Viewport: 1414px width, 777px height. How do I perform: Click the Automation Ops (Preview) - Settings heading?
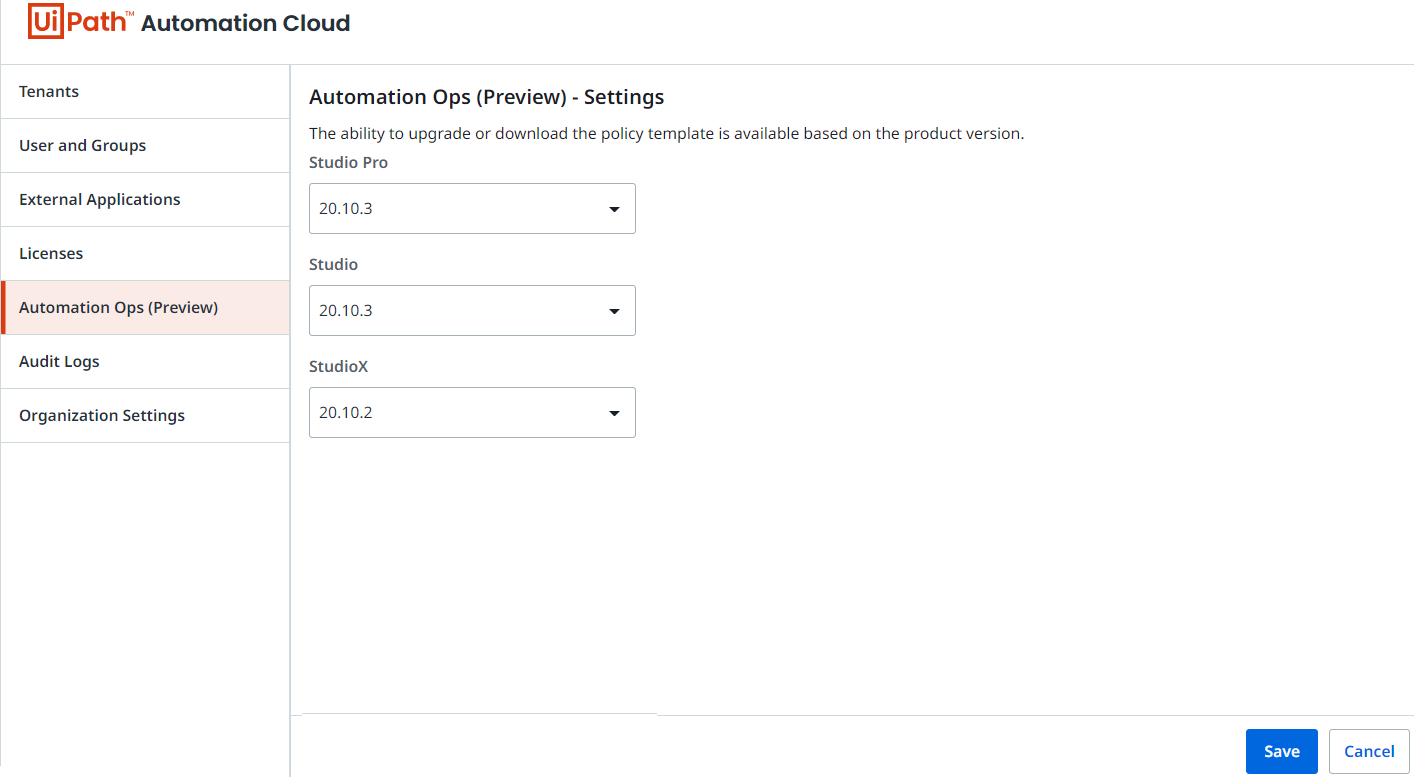[487, 97]
